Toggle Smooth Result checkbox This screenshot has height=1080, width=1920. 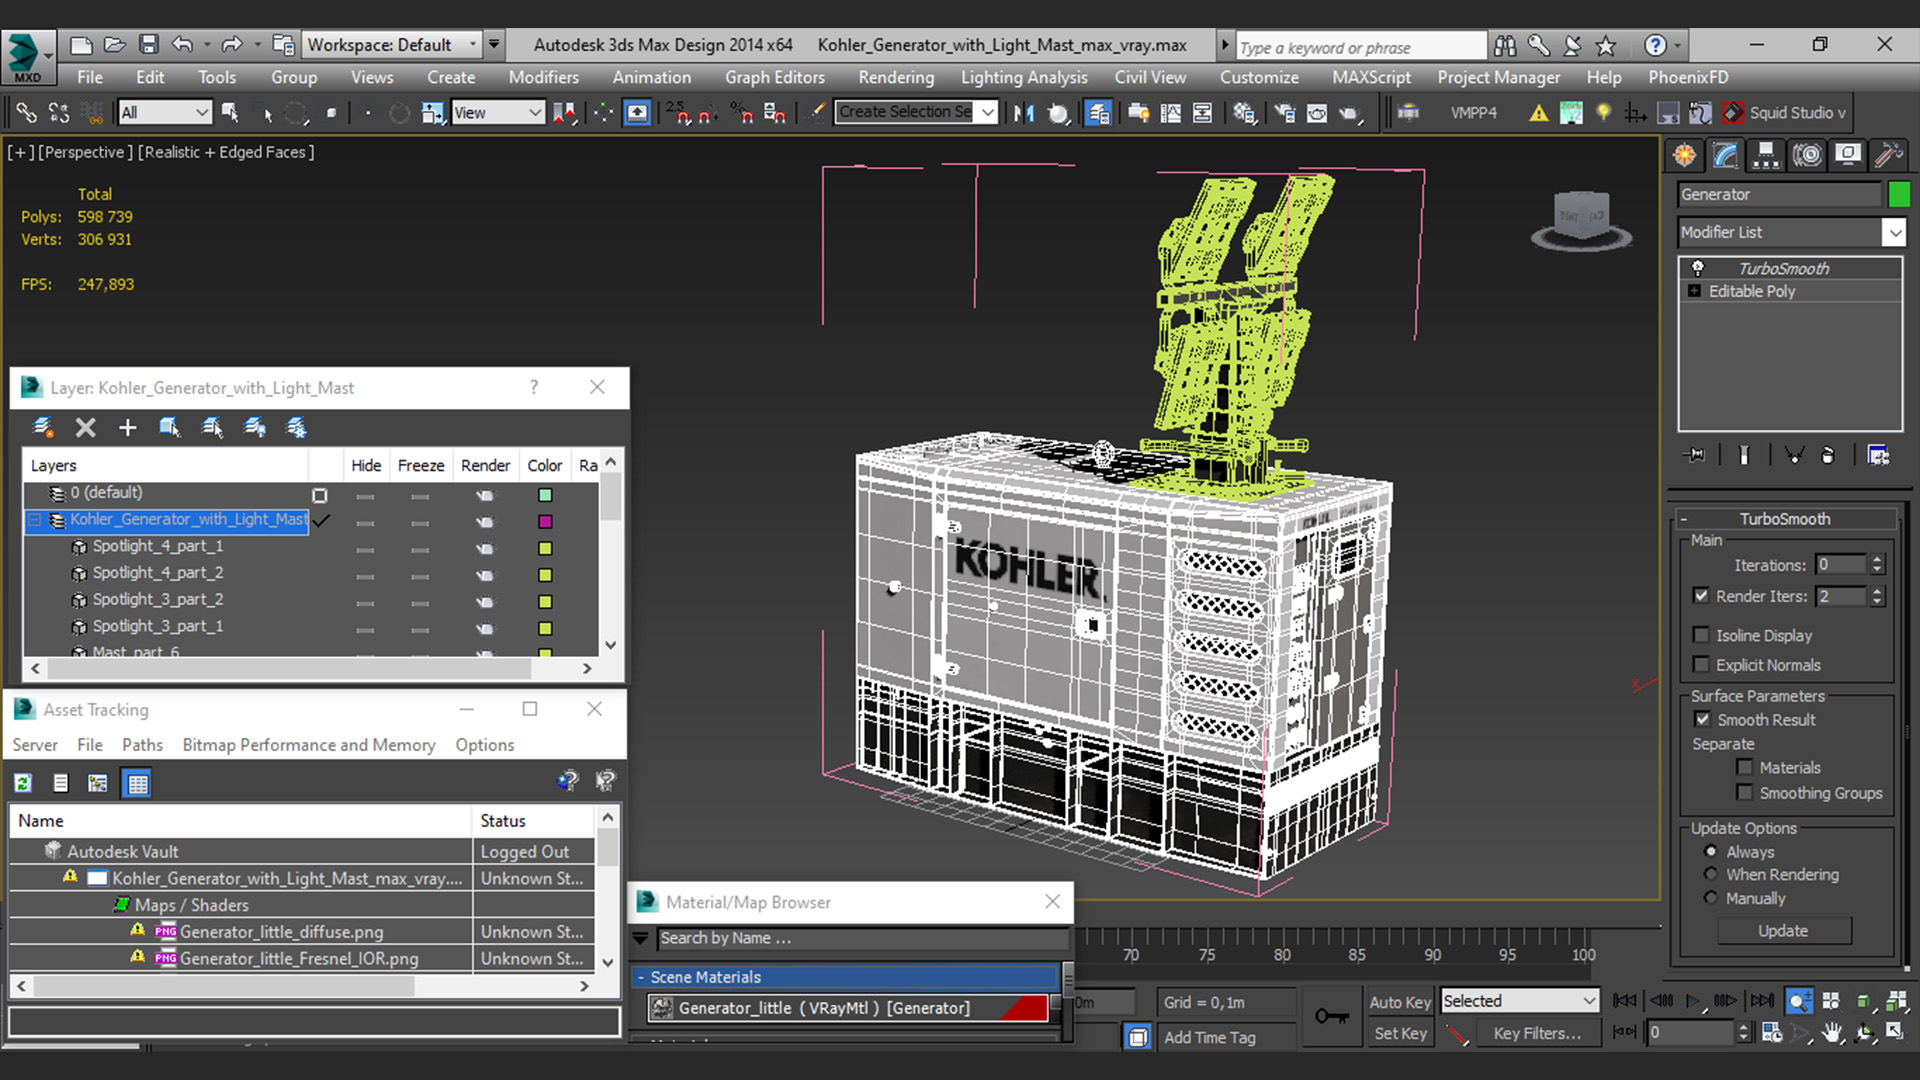[x=1702, y=719]
